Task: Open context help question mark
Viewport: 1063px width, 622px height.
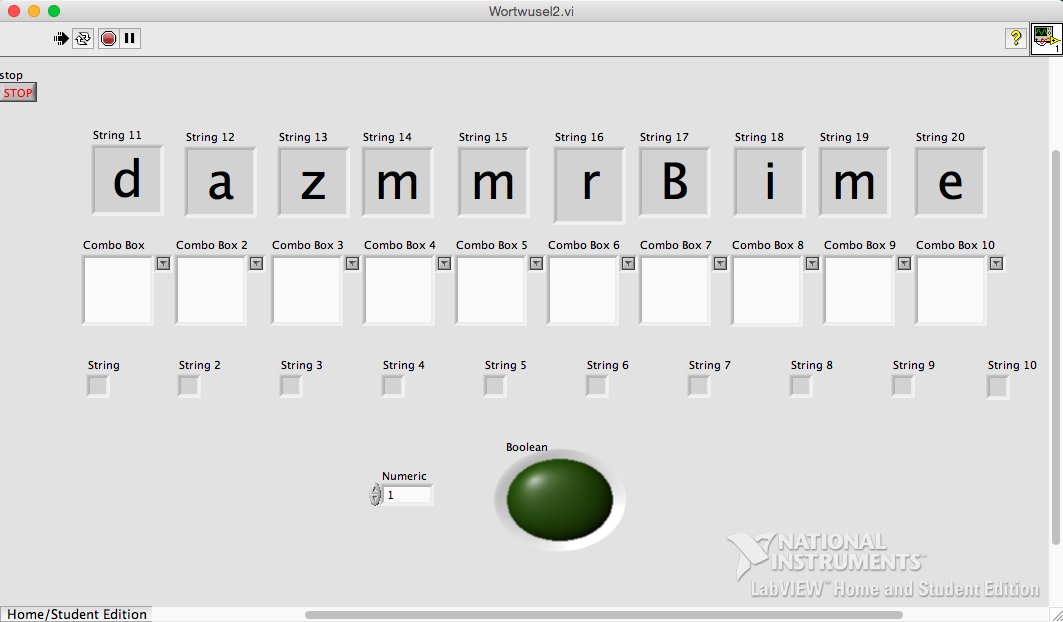Action: point(1015,39)
